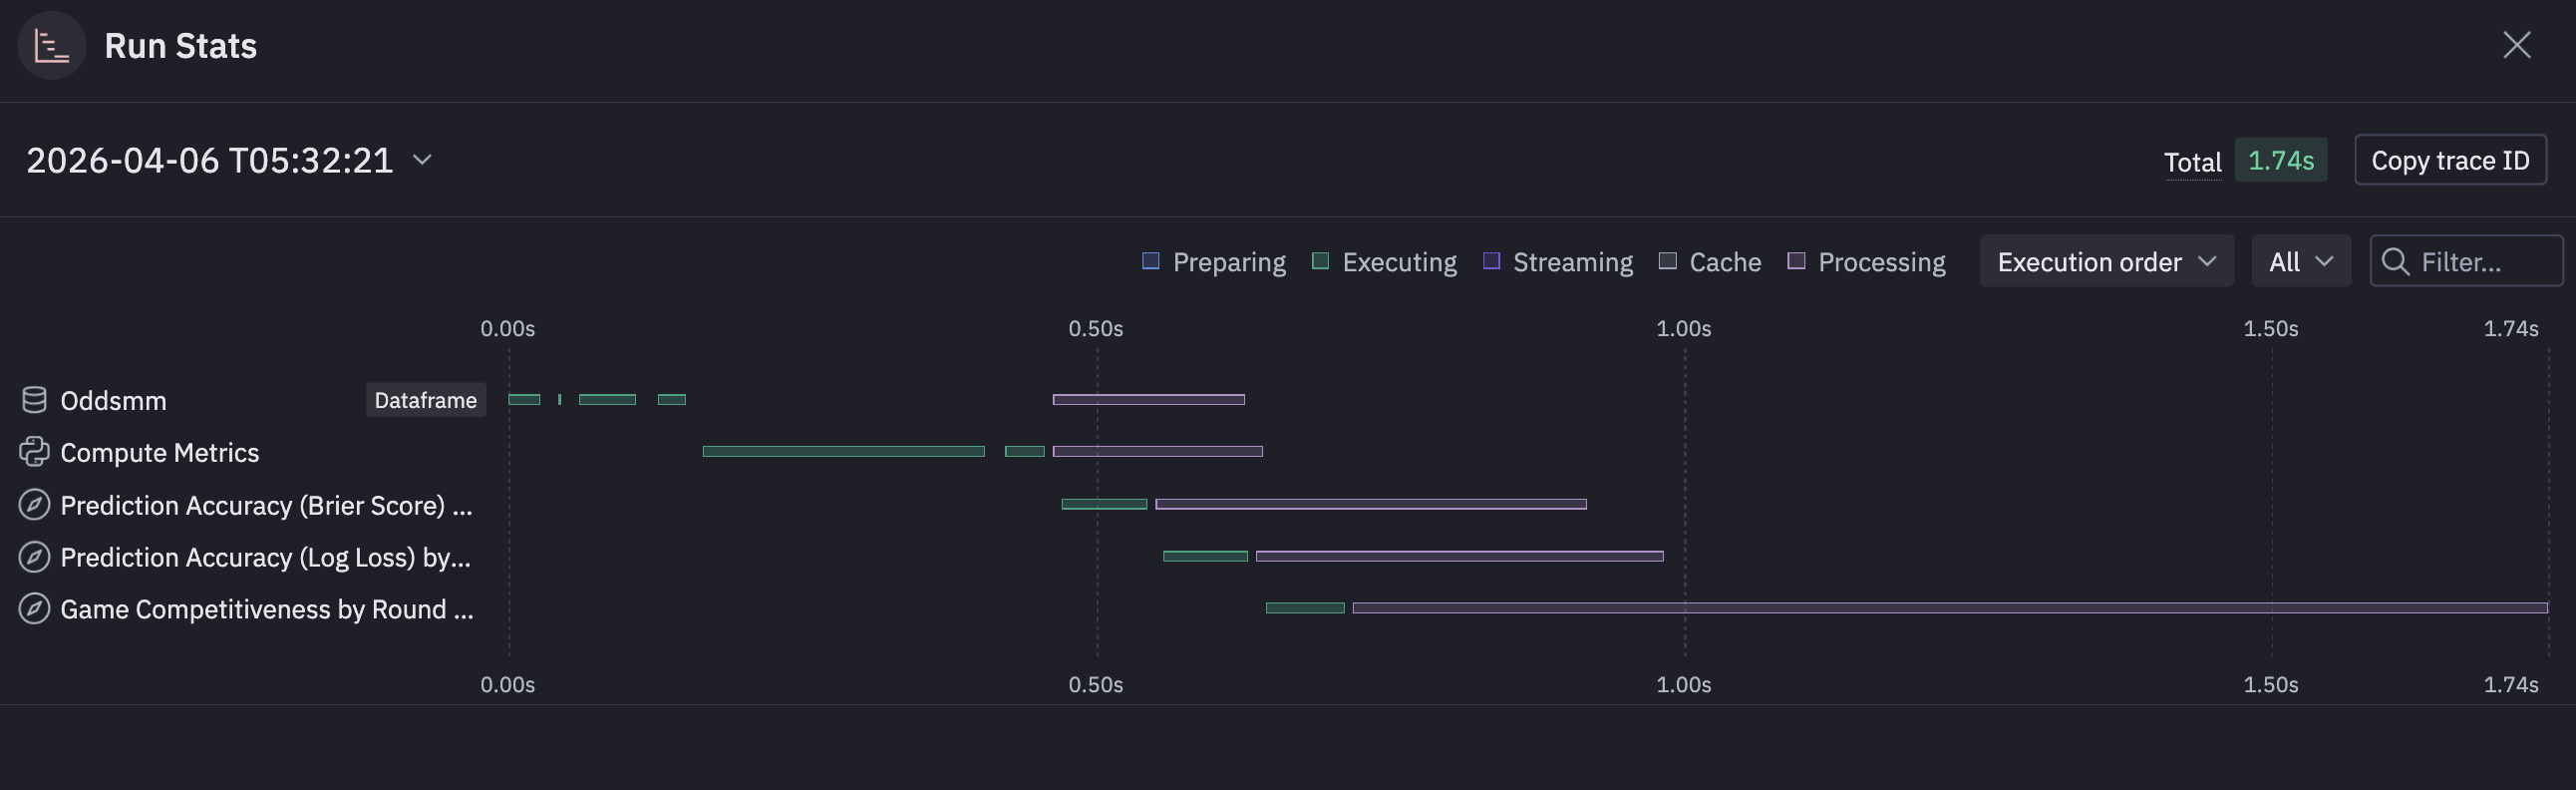2576x790 pixels.
Task: Click the Log Loss compass icon
Action: pyautogui.click(x=34, y=557)
